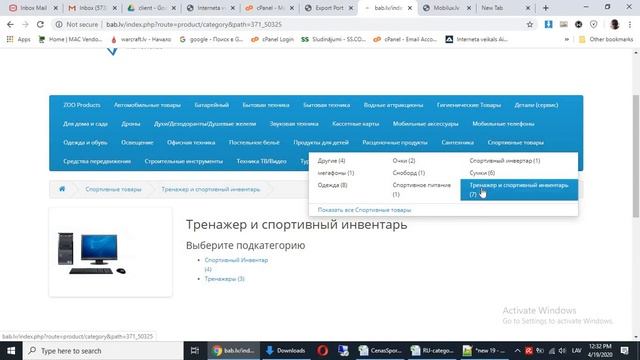Open the Chrome profile avatar
This screenshot has width=640, height=360.
click(x=614, y=24)
